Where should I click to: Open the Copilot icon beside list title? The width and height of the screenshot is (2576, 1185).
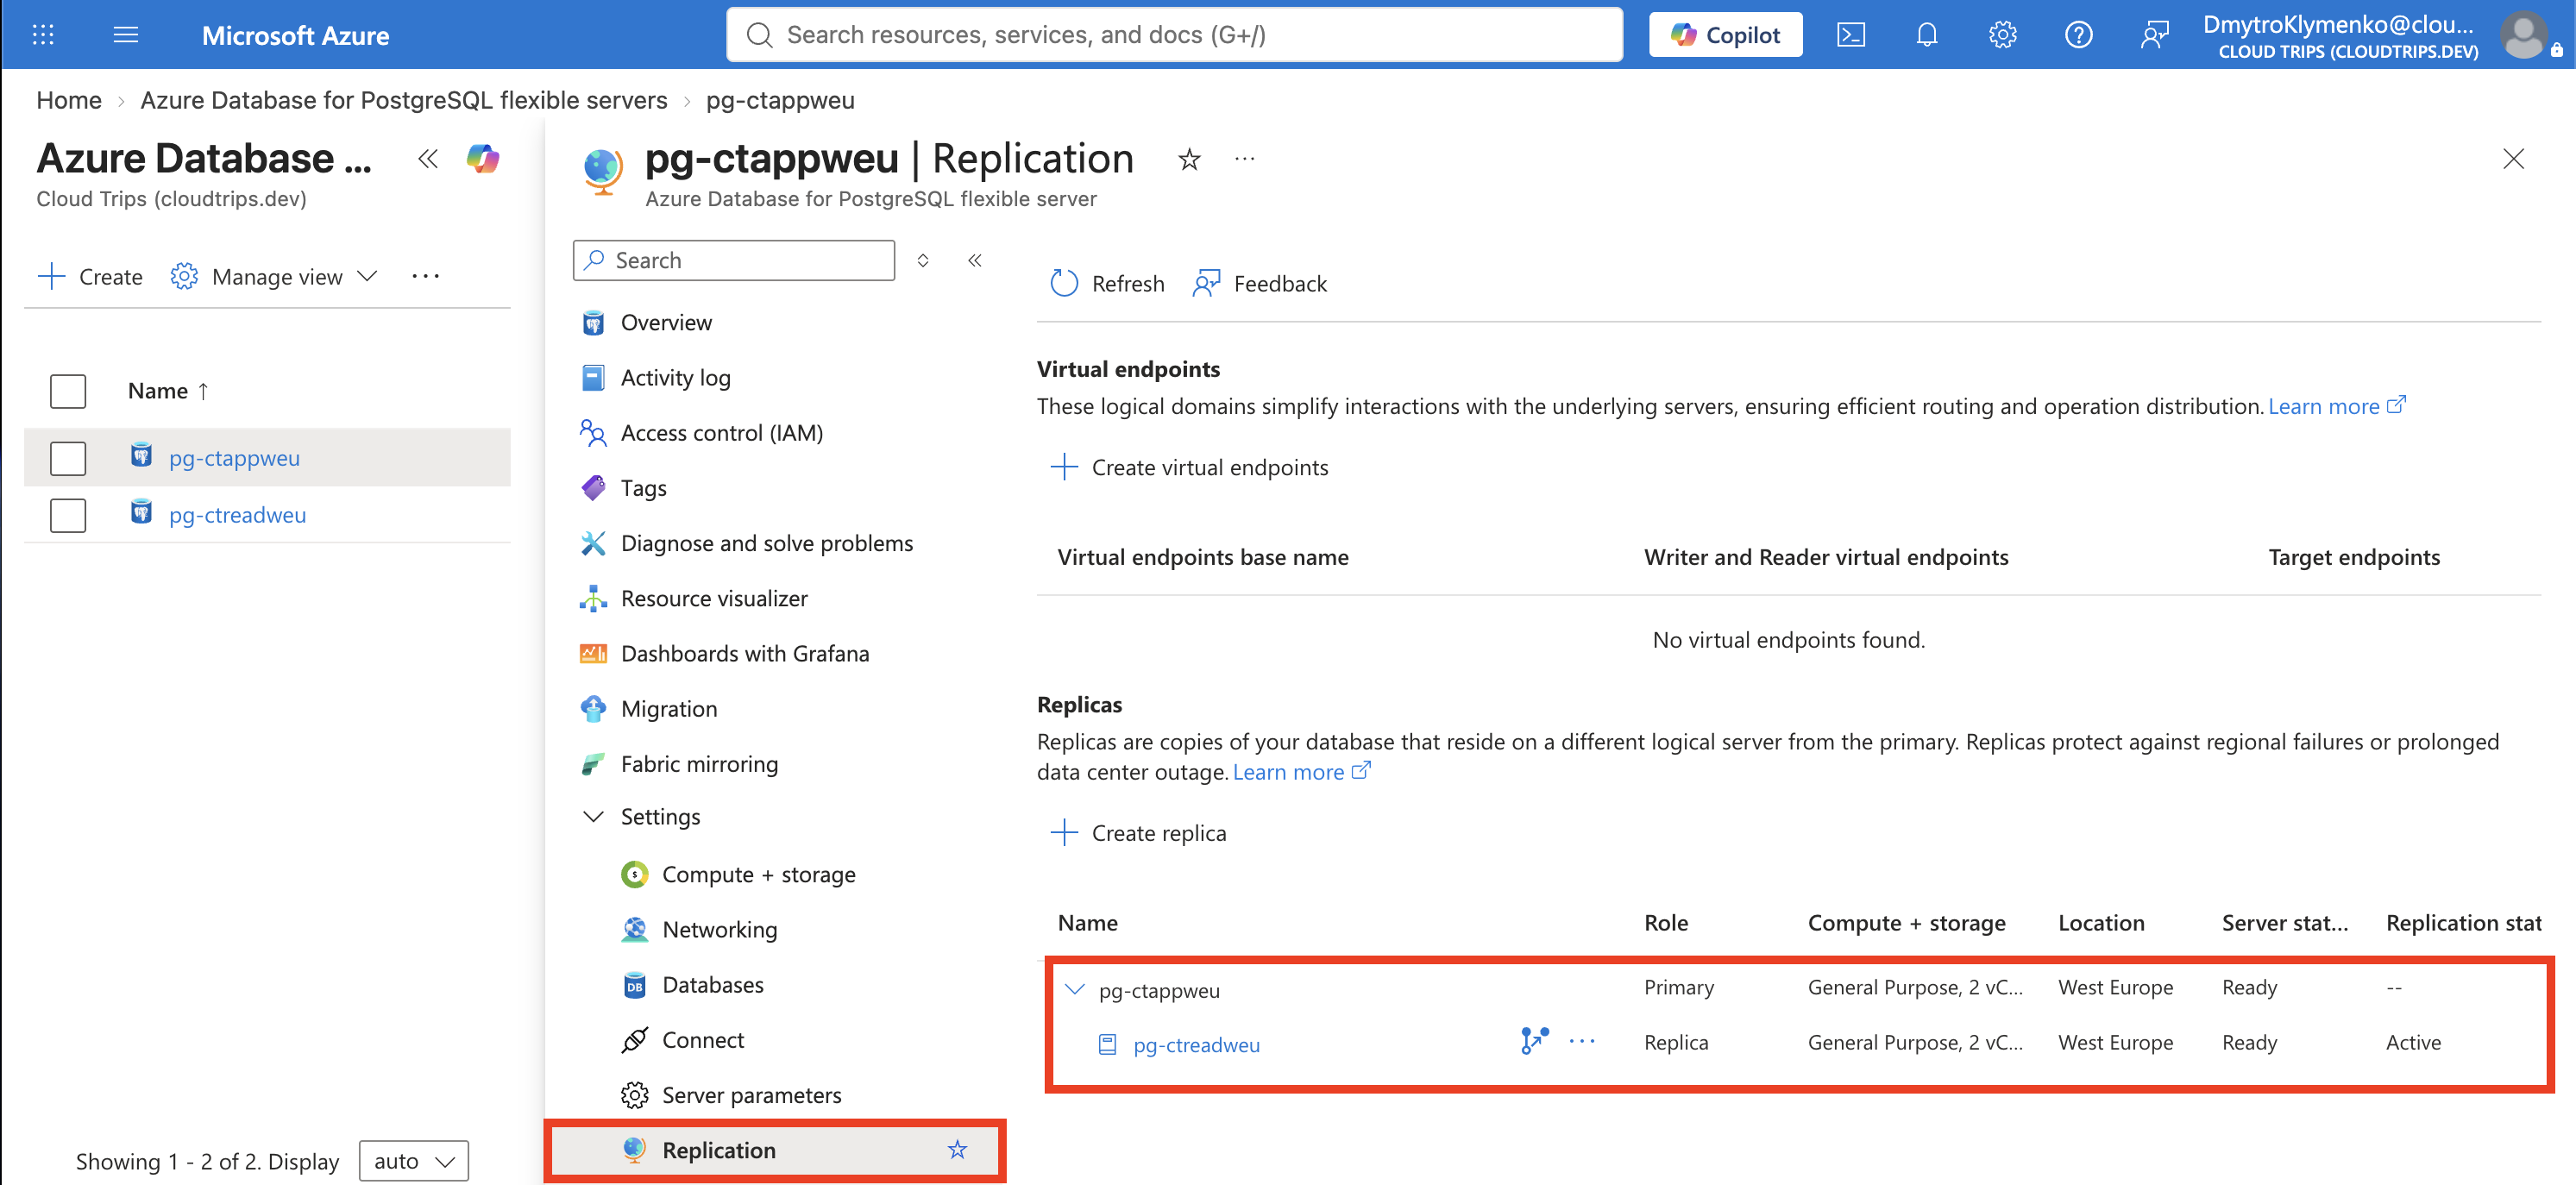483,159
